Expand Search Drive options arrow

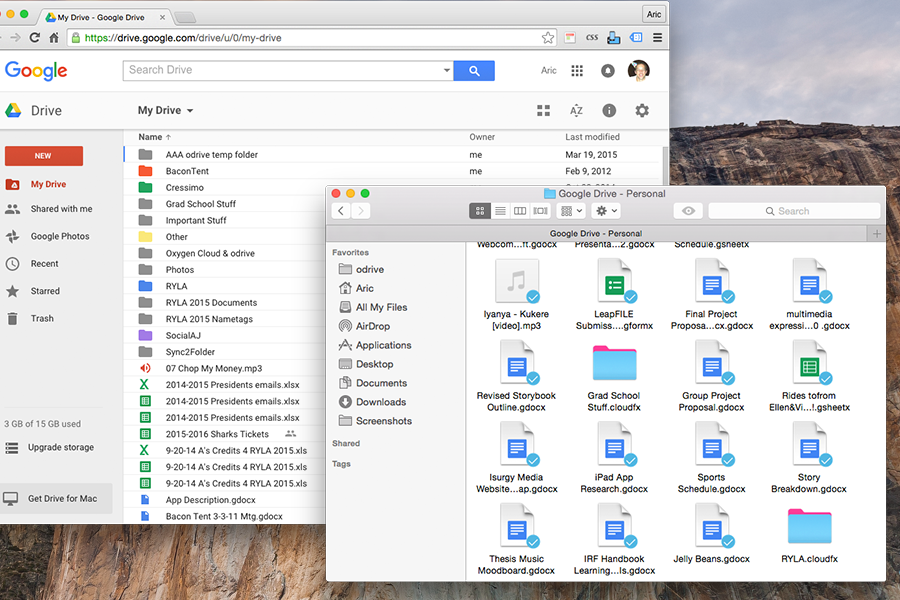pyautogui.click(x=447, y=71)
